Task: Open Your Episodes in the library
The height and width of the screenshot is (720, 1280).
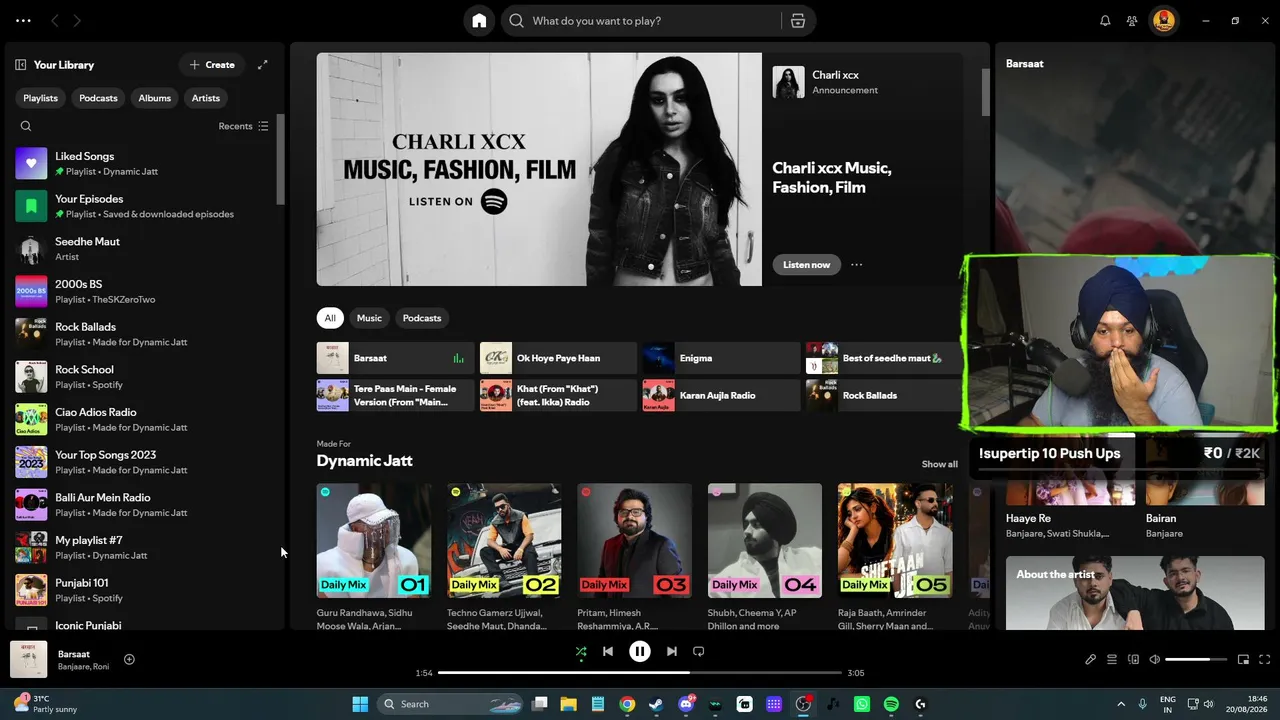Action: pos(145,206)
